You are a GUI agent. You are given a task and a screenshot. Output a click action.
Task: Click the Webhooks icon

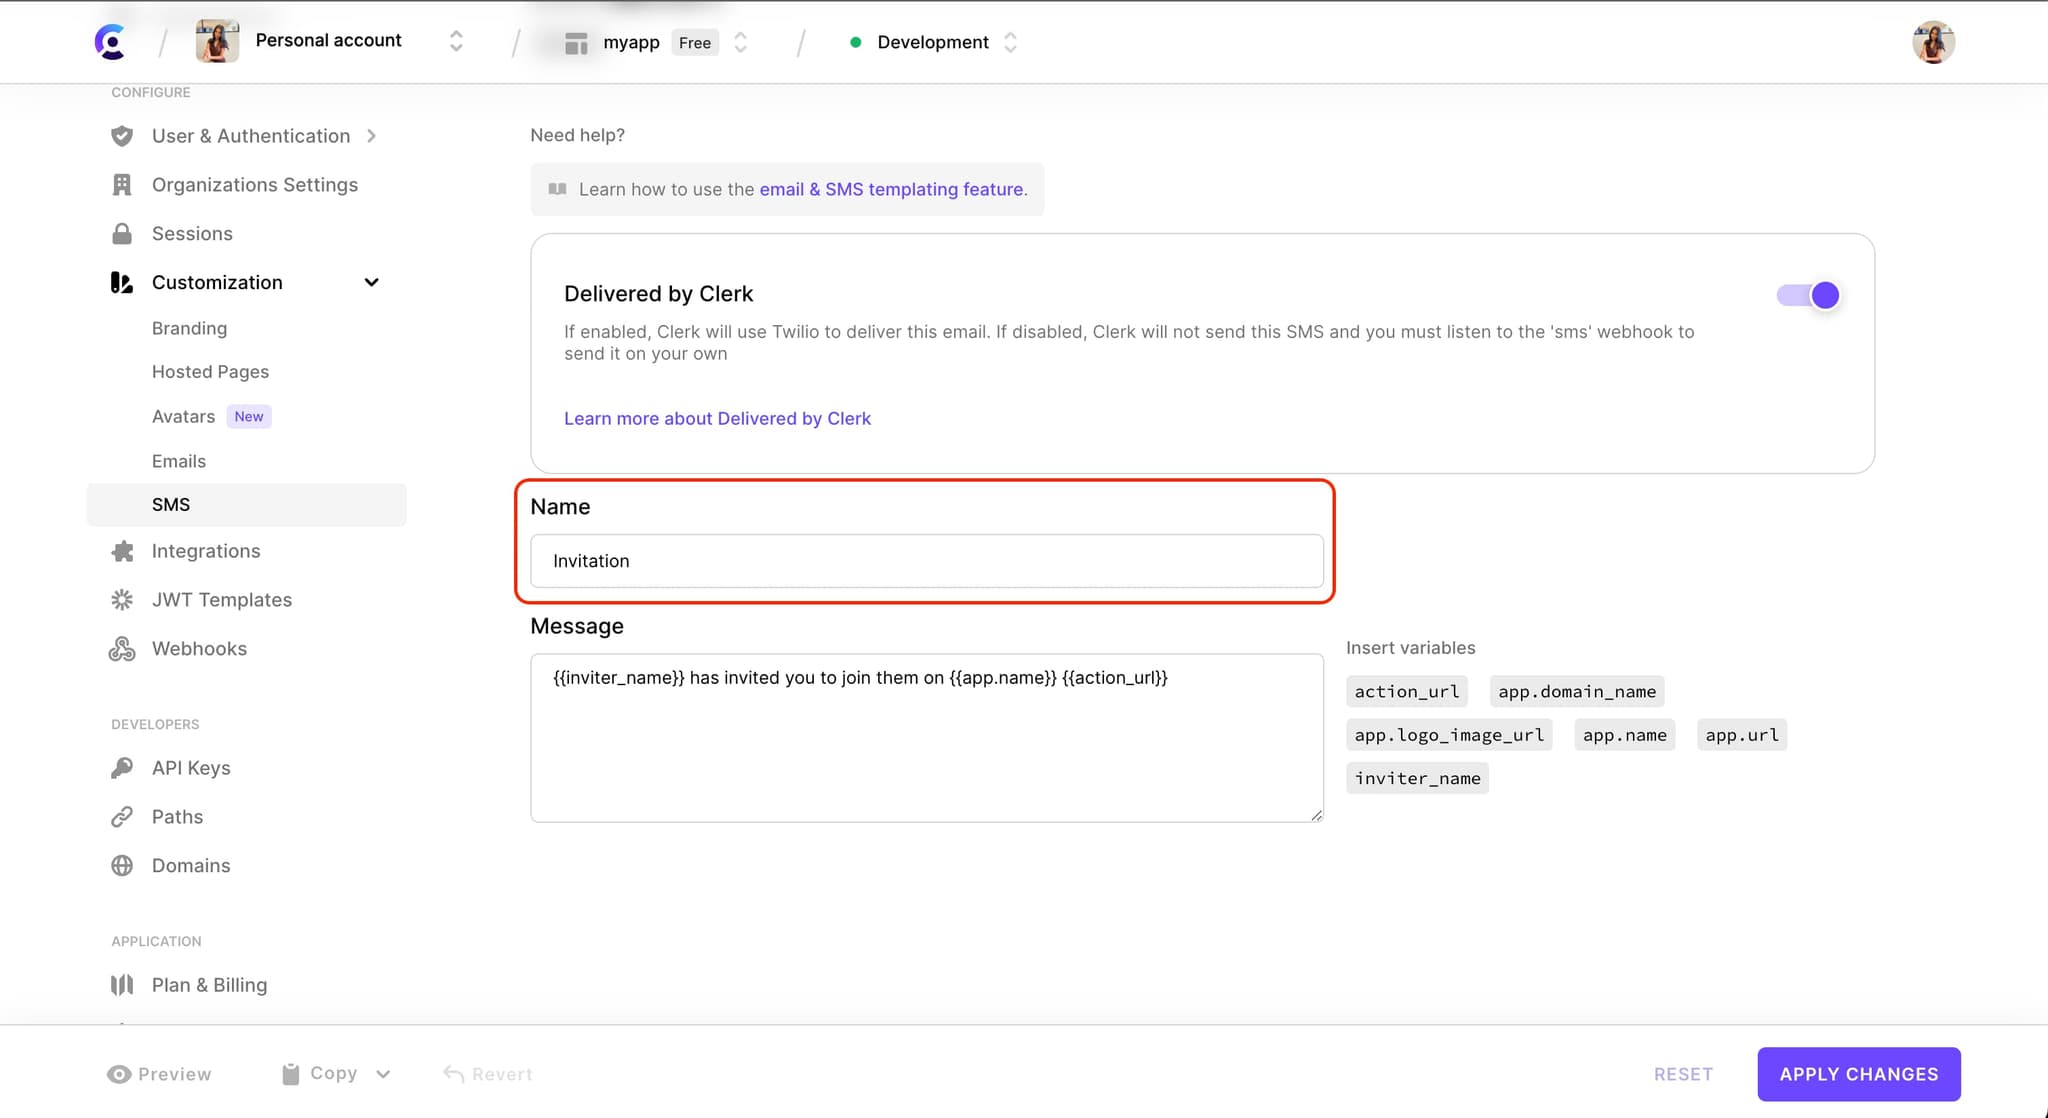pyautogui.click(x=122, y=648)
